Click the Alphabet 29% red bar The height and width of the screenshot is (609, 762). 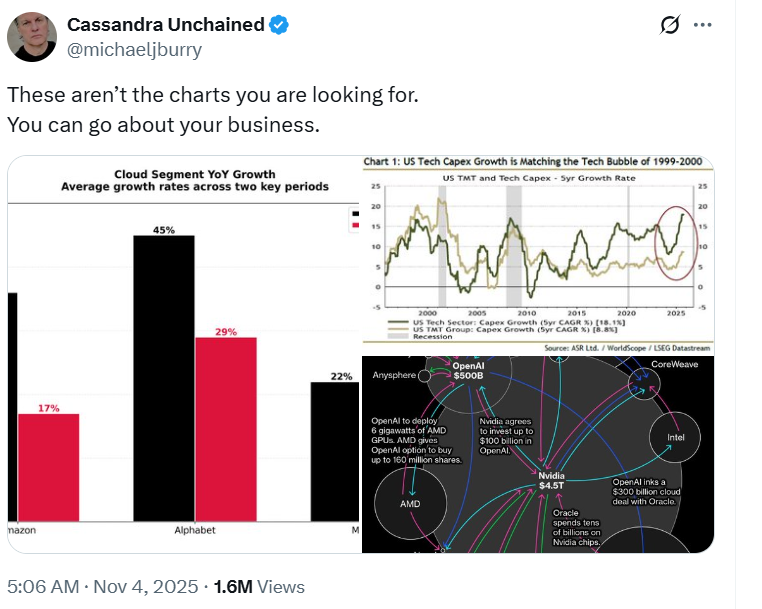pos(226,430)
